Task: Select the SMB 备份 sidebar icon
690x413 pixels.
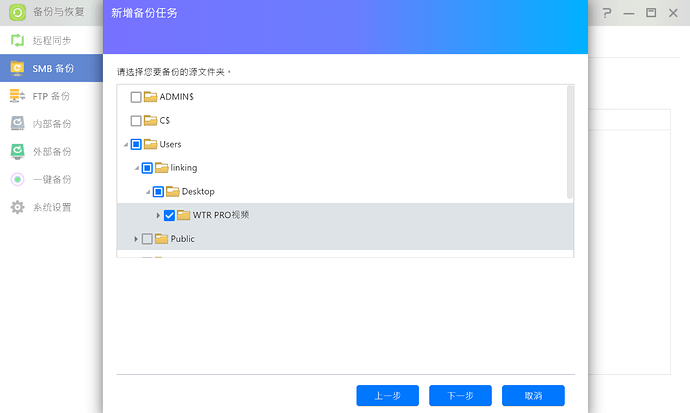Action: (x=17, y=69)
